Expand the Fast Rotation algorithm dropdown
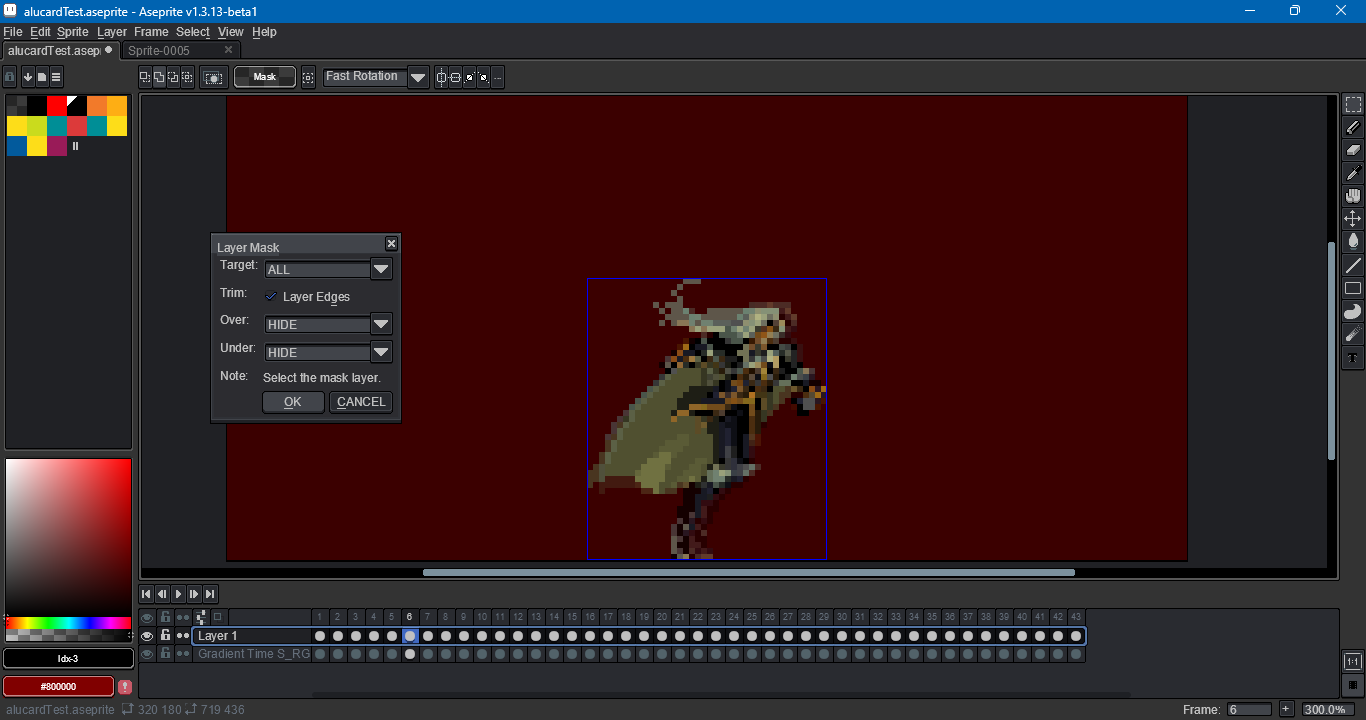1366x720 pixels. [x=418, y=77]
